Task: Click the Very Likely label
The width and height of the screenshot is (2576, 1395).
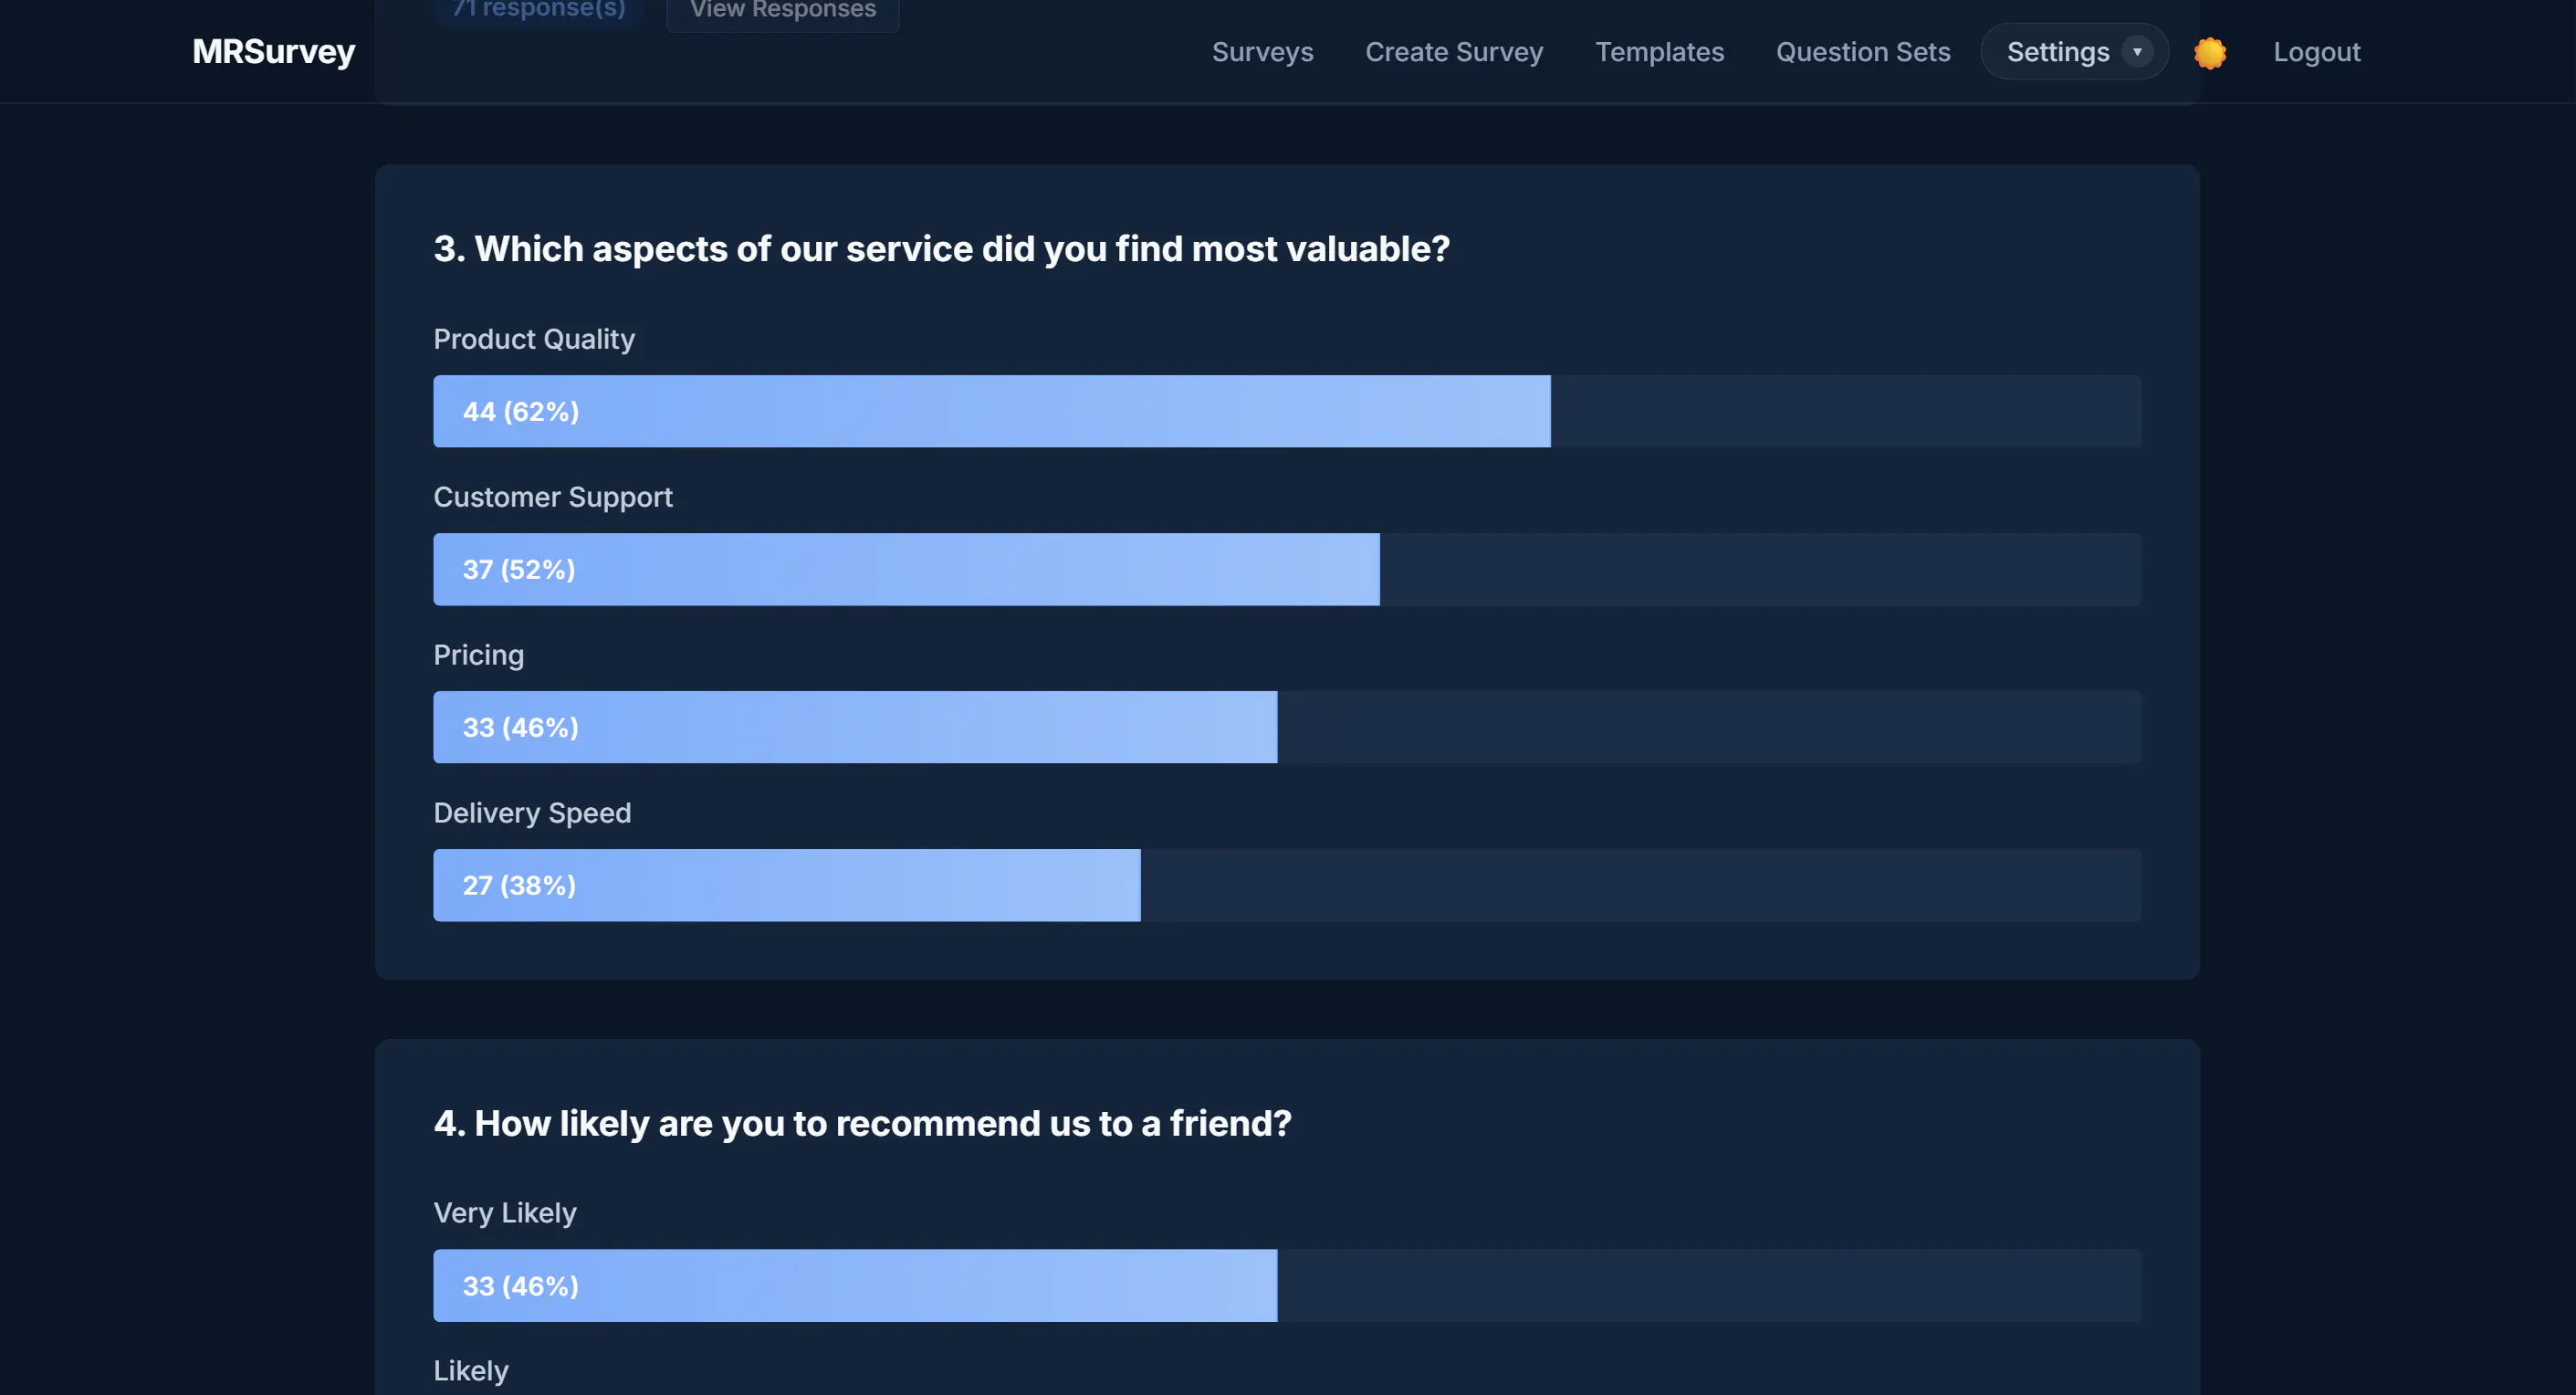Action: click(505, 1213)
